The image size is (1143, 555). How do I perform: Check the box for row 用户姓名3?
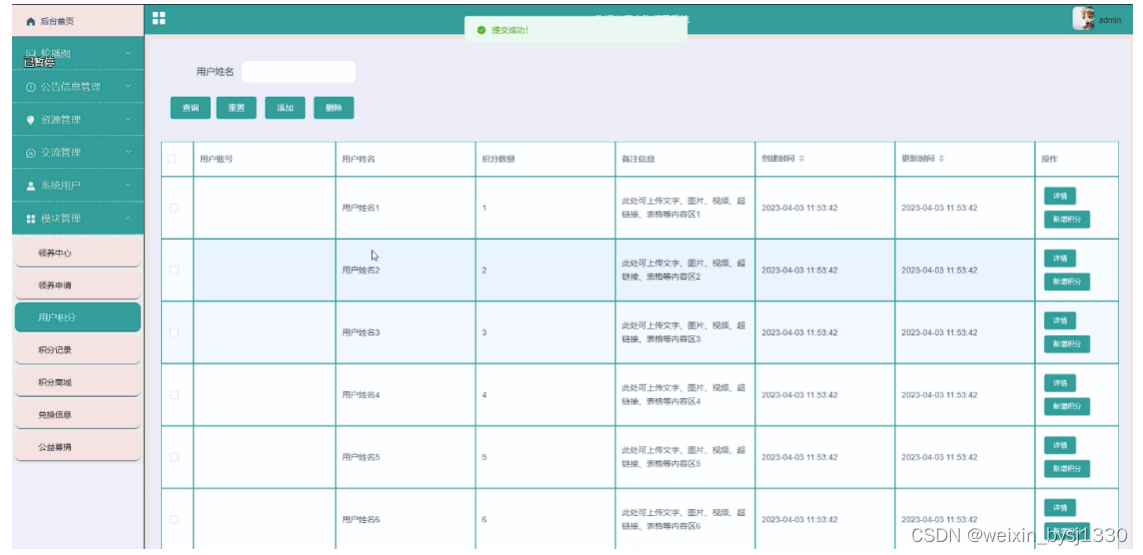click(173, 333)
